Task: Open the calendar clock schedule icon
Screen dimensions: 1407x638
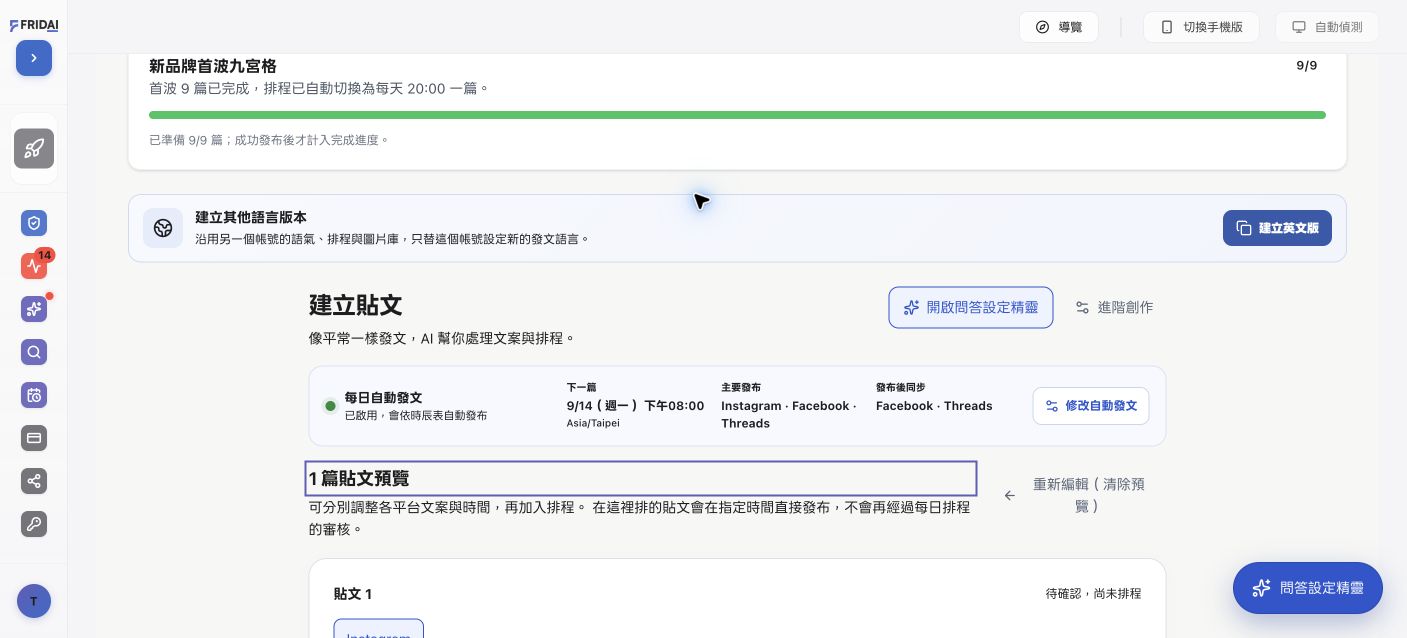Action: click(x=34, y=395)
